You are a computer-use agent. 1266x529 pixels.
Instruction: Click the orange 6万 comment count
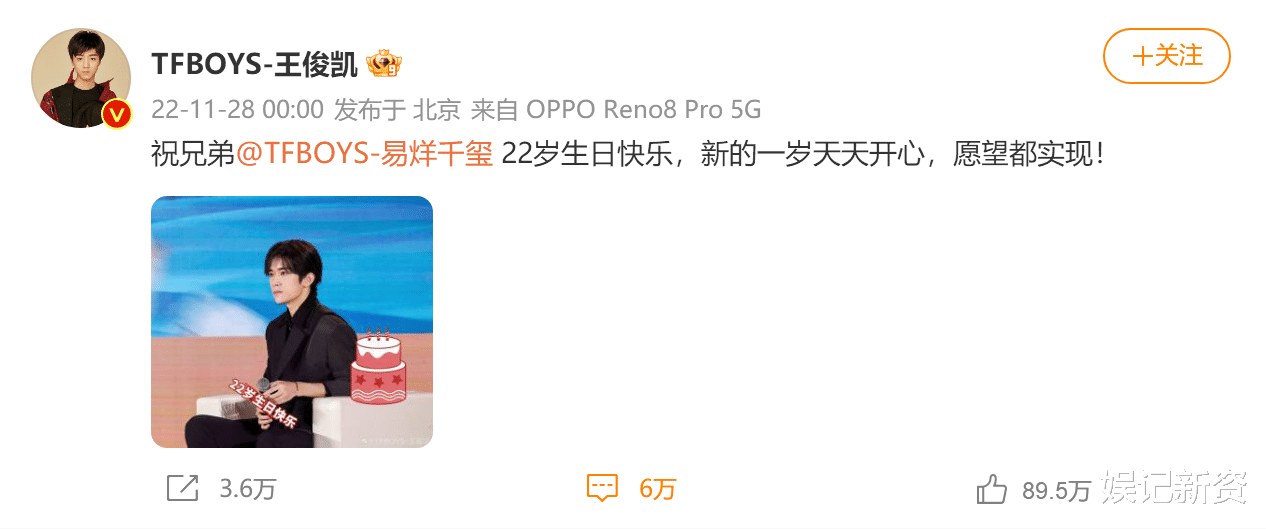[658, 489]
